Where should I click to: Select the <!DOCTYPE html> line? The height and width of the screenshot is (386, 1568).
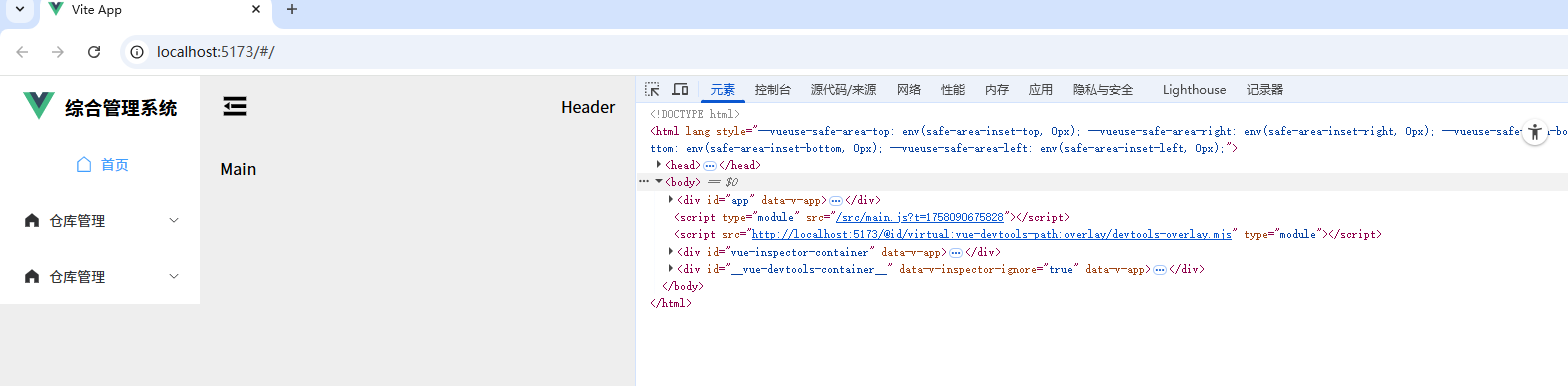pos(695,114)
